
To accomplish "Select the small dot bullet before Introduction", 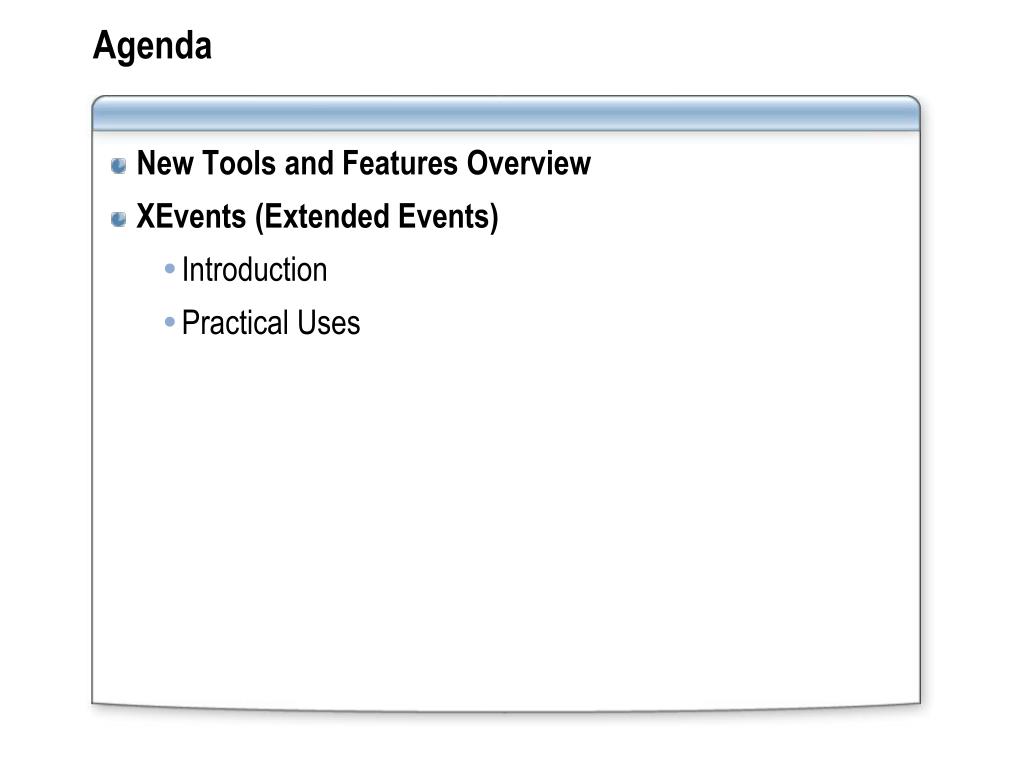I will tap(170, 268).
